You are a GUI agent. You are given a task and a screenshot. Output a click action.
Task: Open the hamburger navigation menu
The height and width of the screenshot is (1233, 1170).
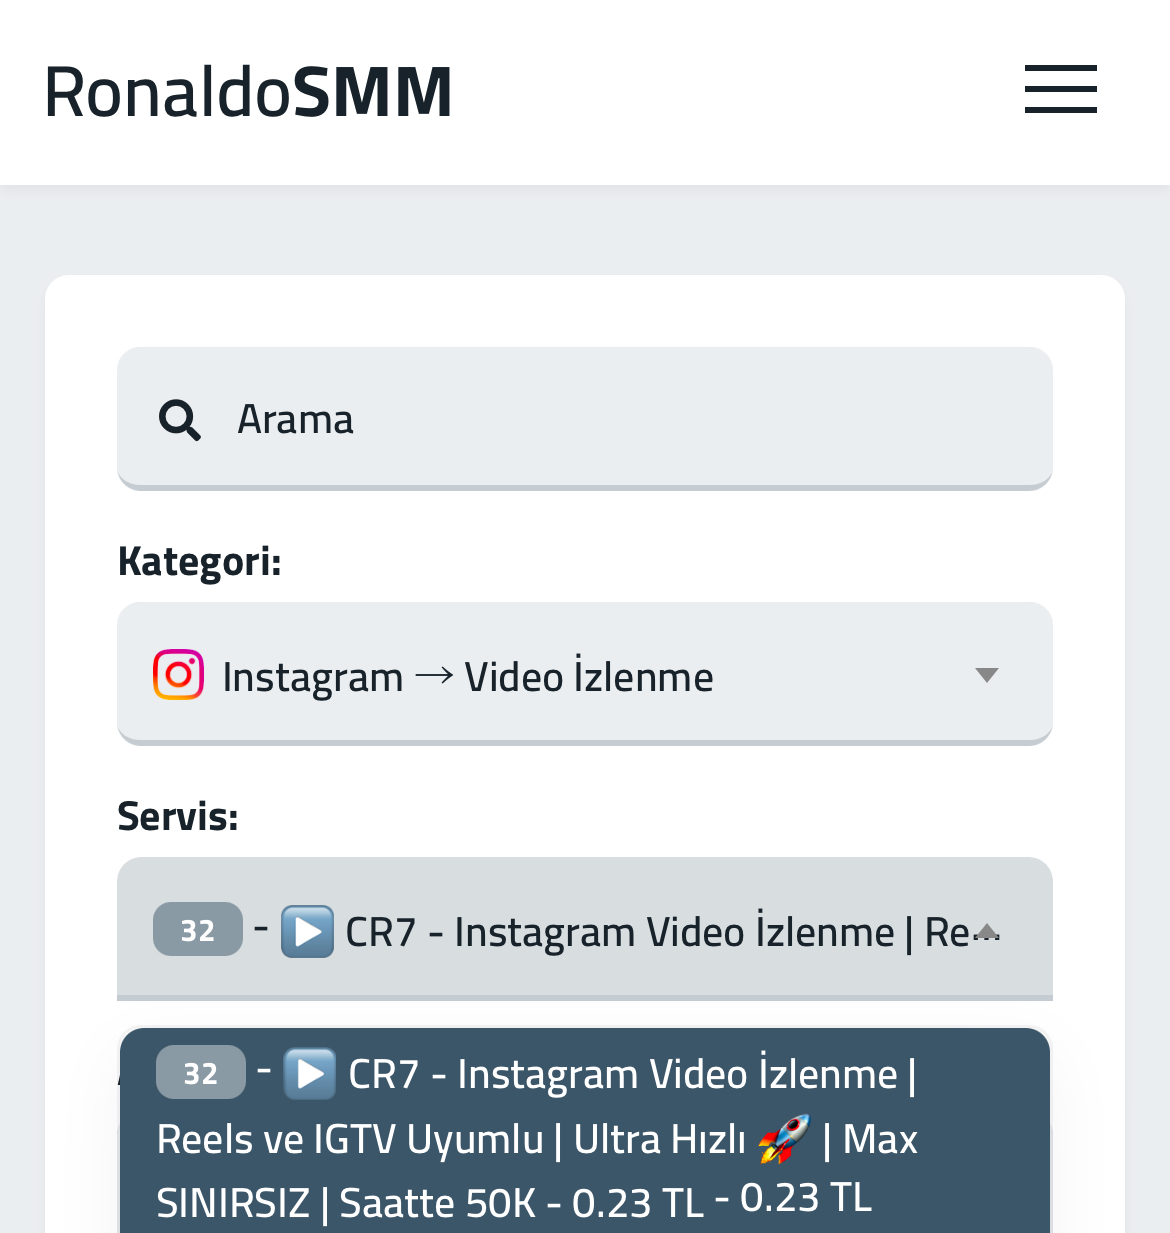[1060, 89]
